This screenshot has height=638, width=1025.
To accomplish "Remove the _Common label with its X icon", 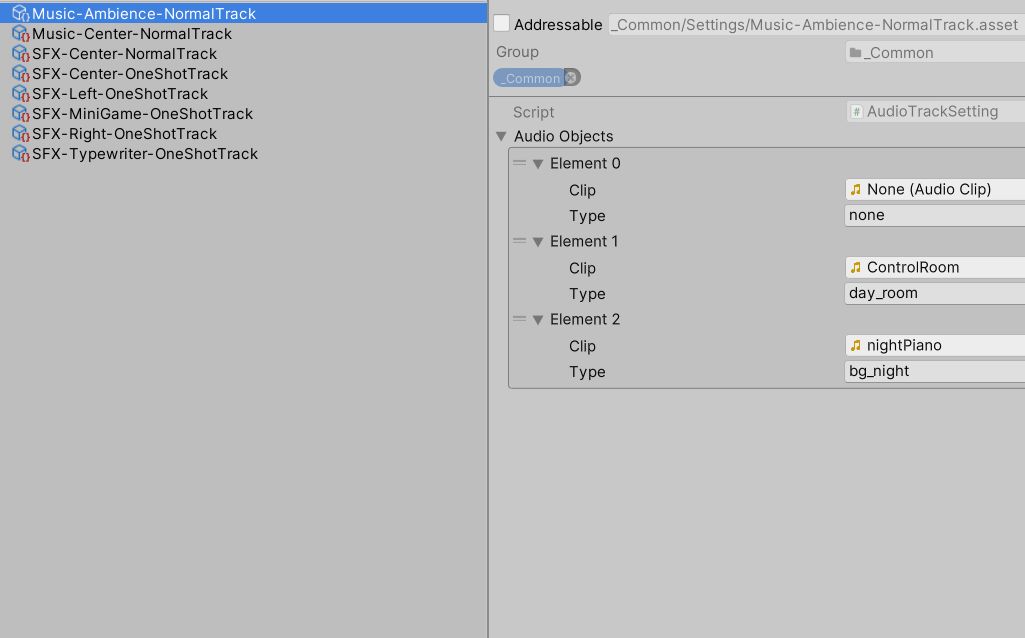I will pos(571,78).
